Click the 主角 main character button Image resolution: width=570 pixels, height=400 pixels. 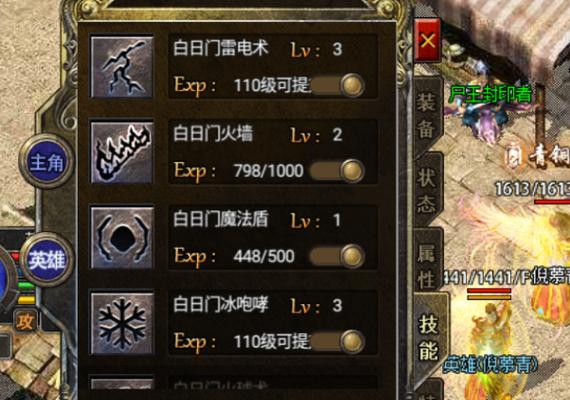[x=47, y=162]
